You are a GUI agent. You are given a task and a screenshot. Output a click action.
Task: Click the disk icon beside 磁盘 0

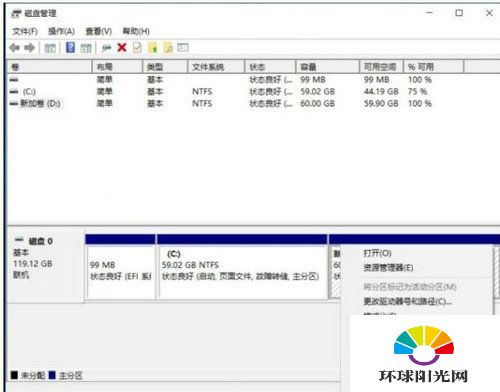click(19, 240)
